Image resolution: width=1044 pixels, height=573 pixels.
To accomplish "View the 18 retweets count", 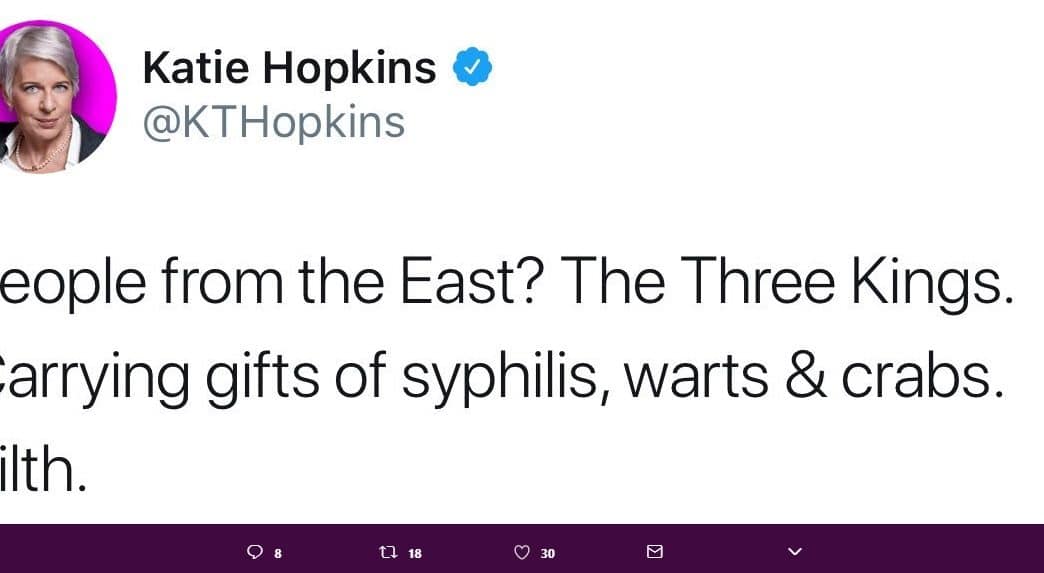I will (x=415, y=553).
